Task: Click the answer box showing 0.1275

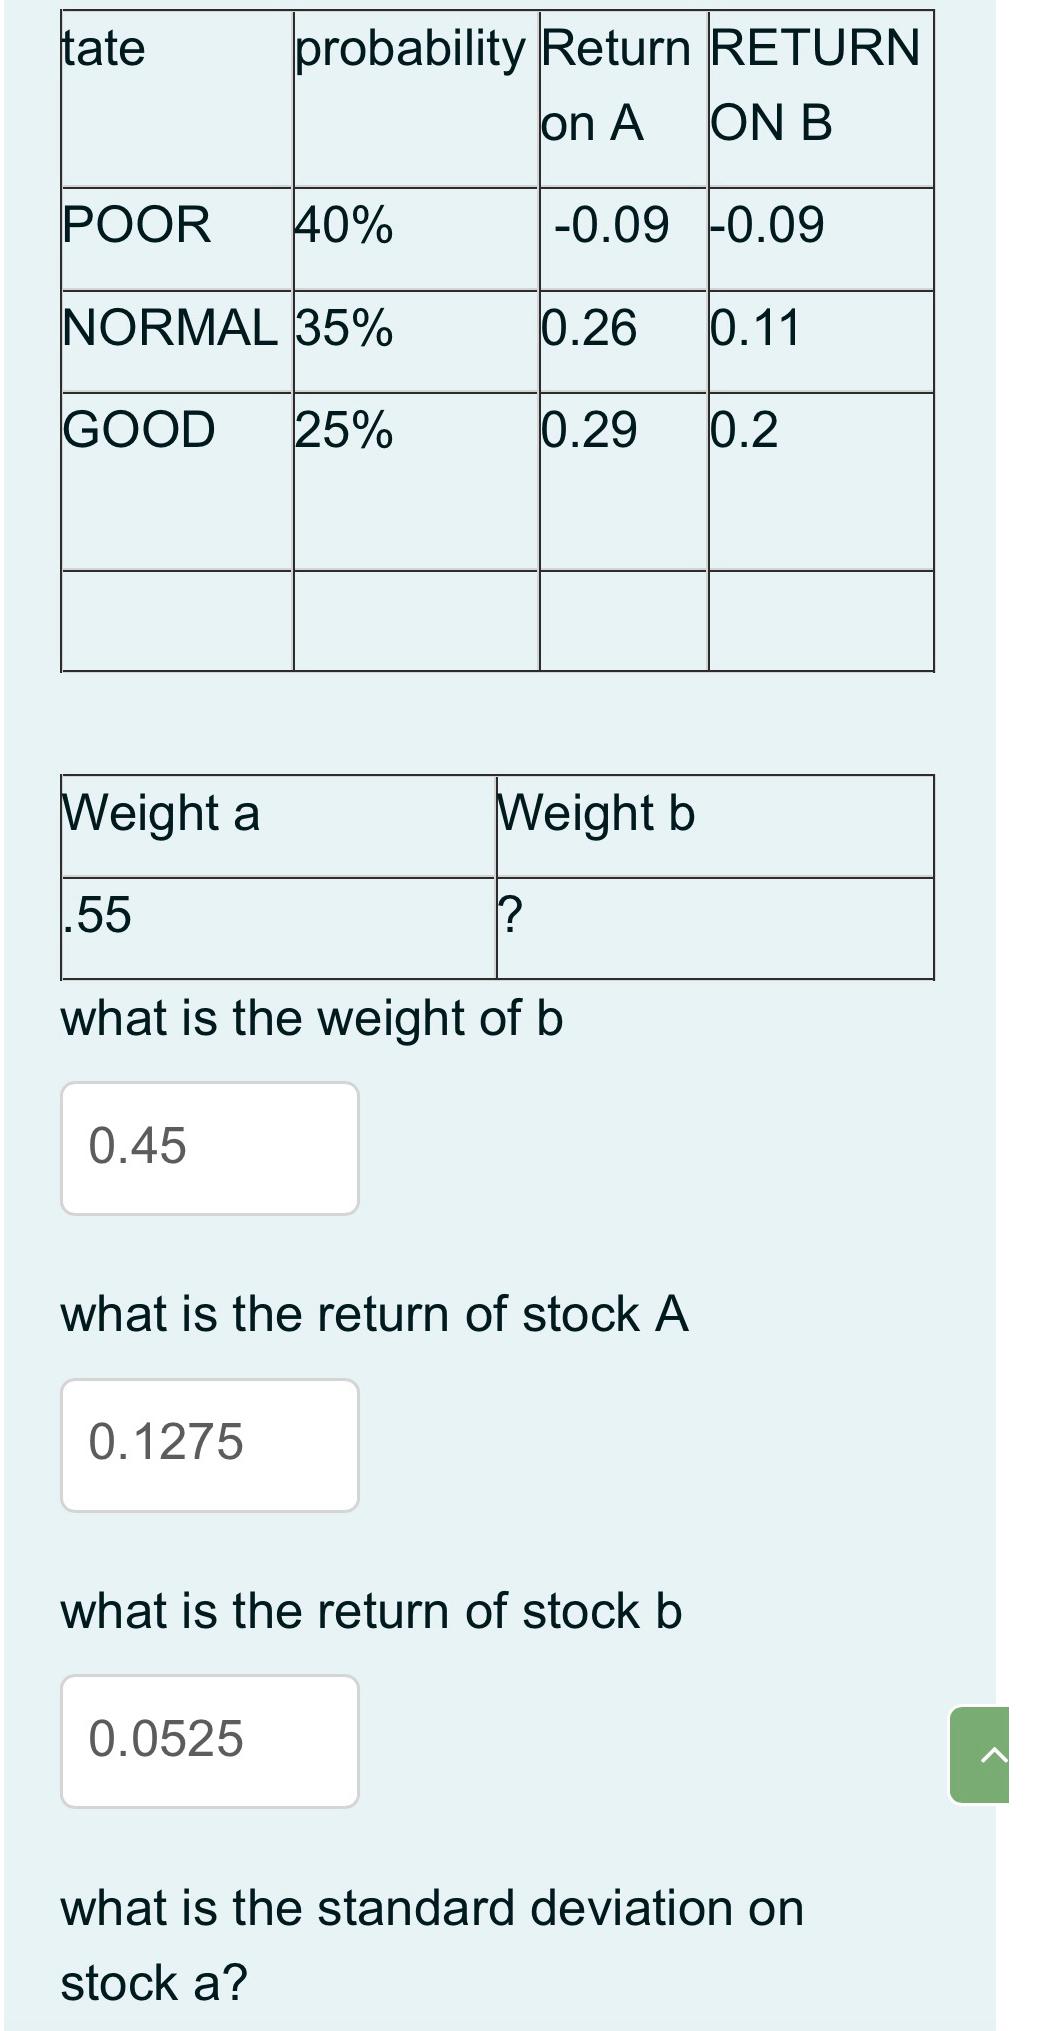Action: coord(209,1443)
